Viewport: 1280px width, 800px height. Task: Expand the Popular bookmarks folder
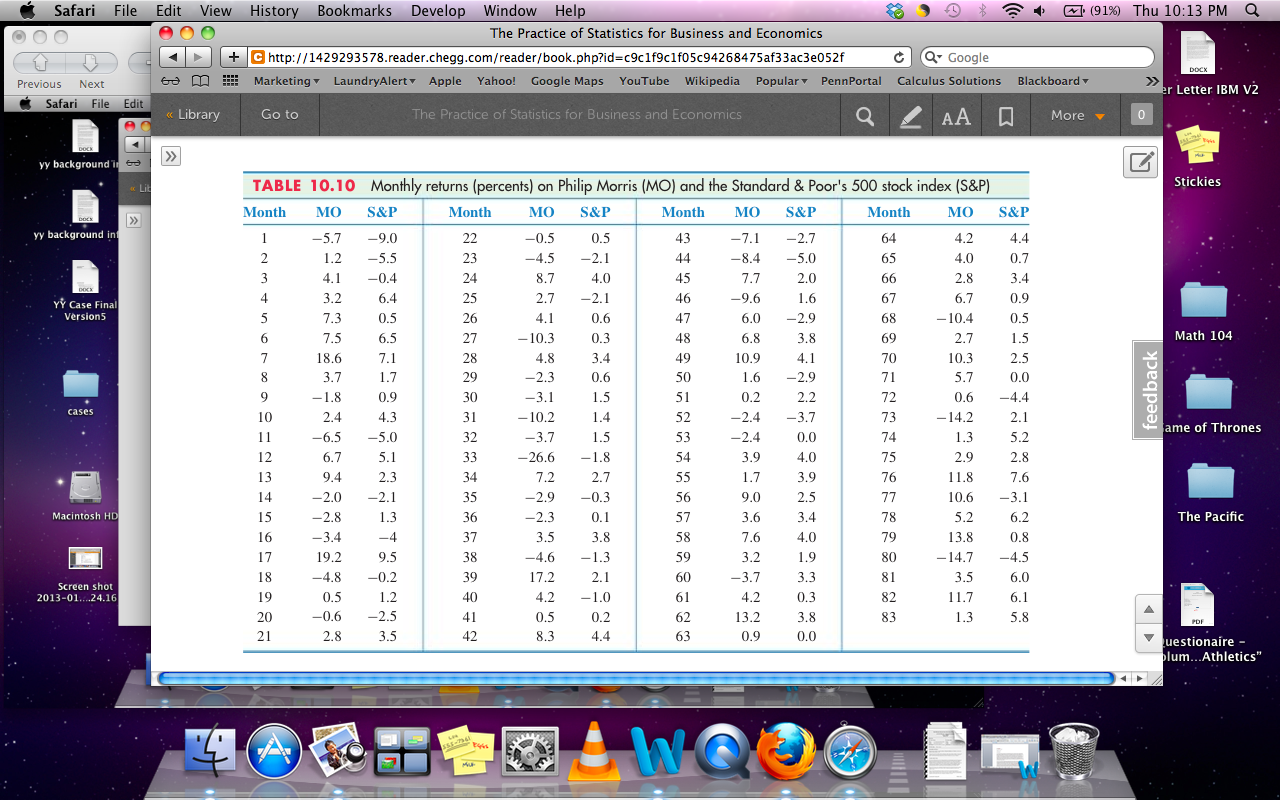click(782, 81)
